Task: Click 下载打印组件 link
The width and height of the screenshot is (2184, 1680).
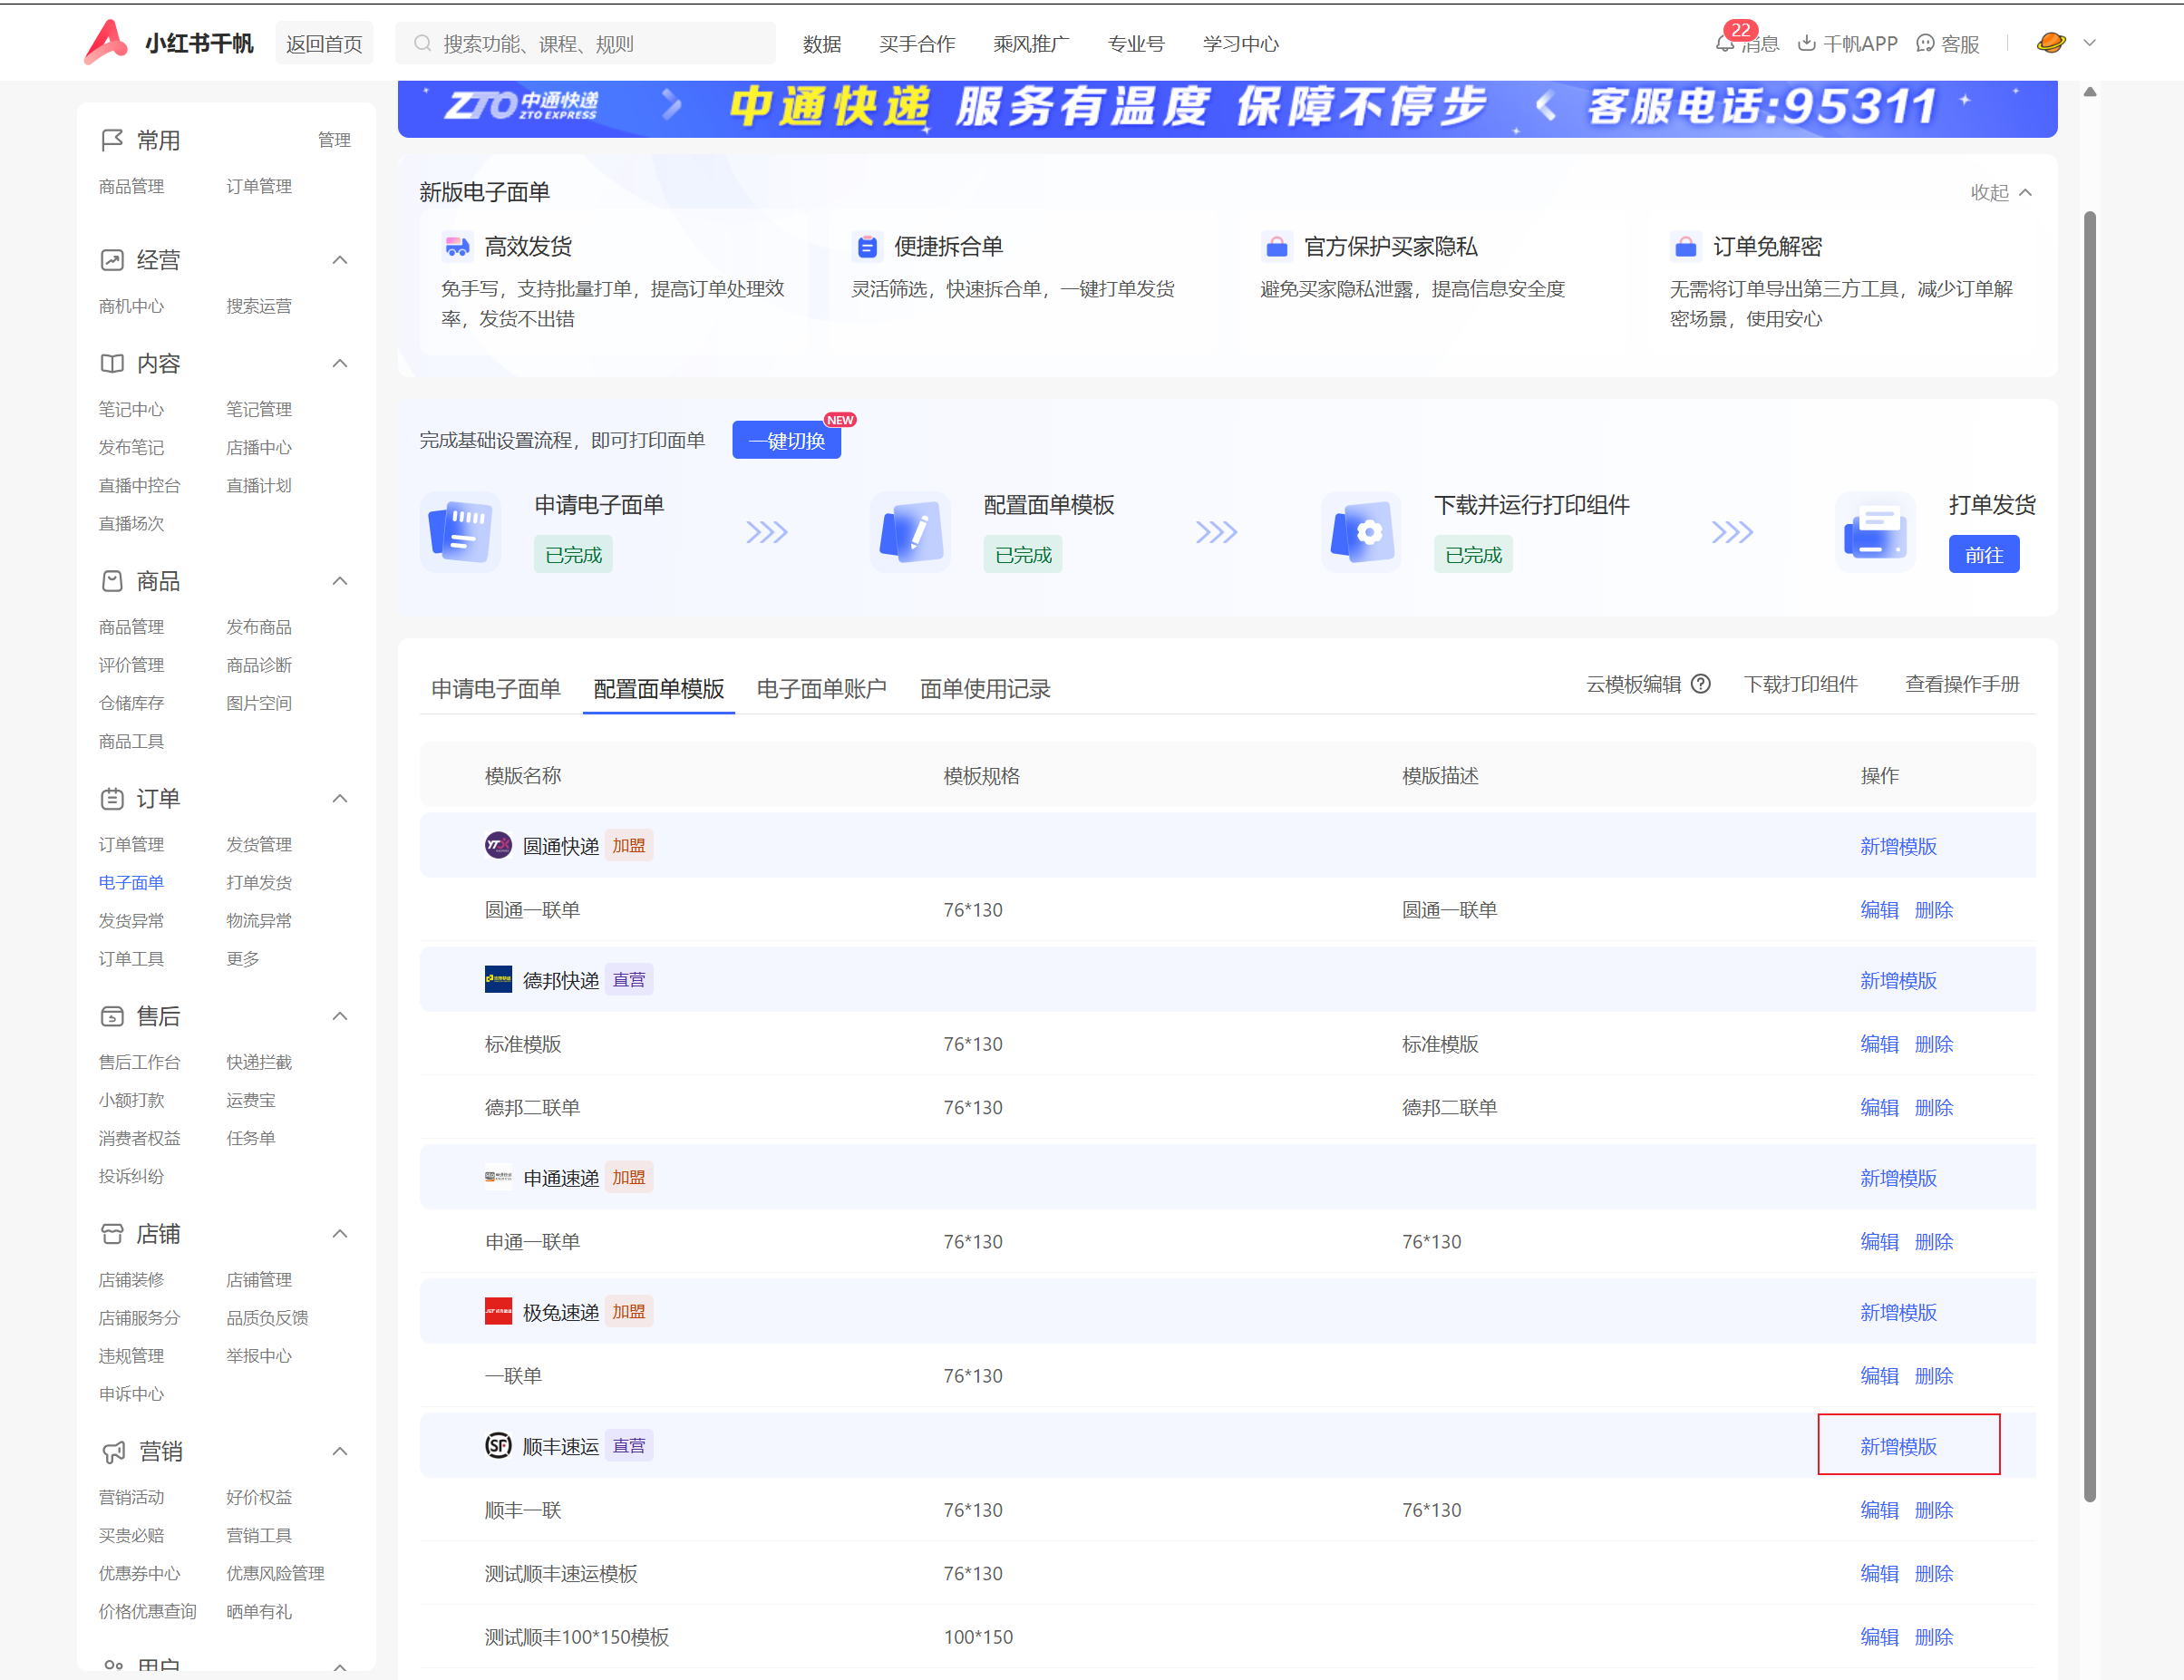Action: 1801,684
